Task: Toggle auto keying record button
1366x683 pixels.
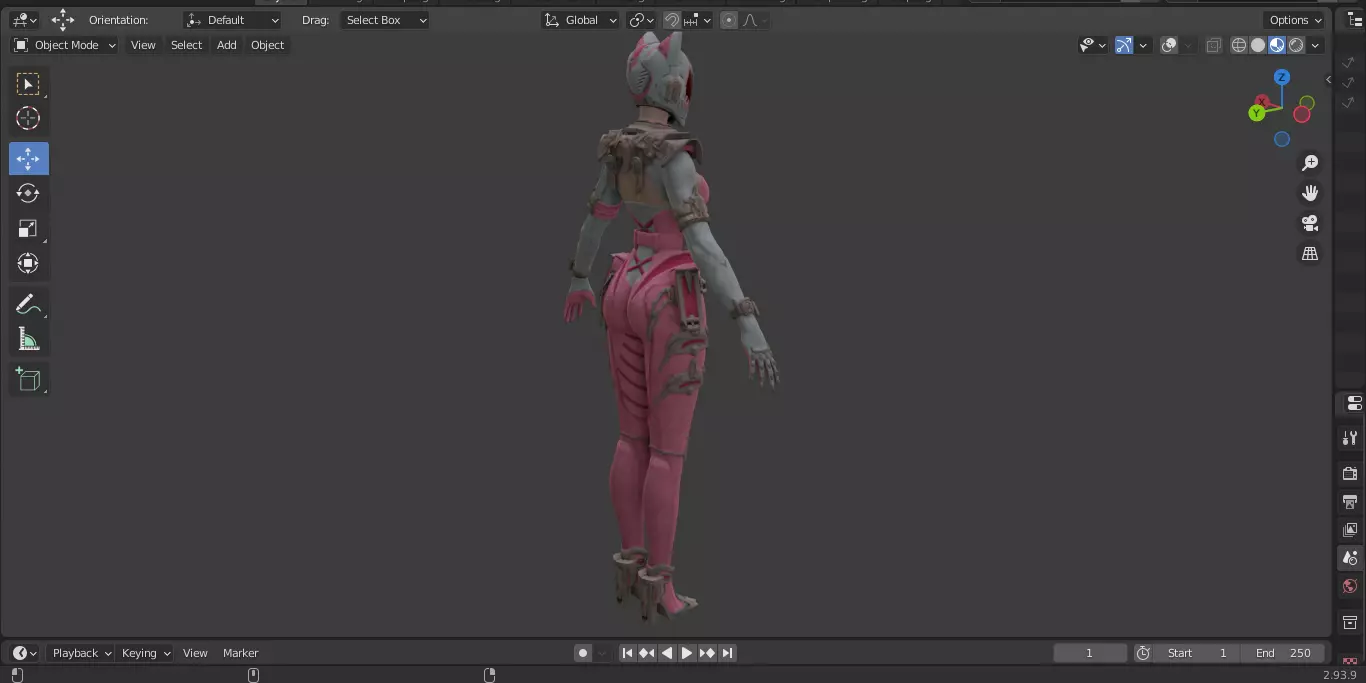Action: [583, 653]
